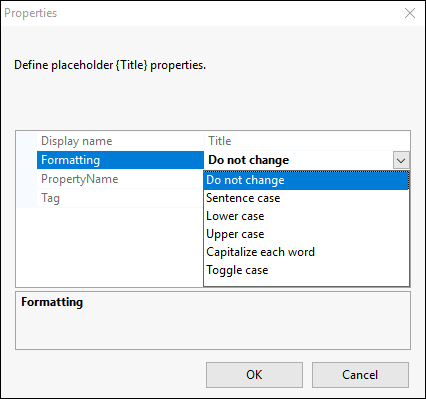
Task: Select 'Upper case' formatting option
Action: (306, 234)
